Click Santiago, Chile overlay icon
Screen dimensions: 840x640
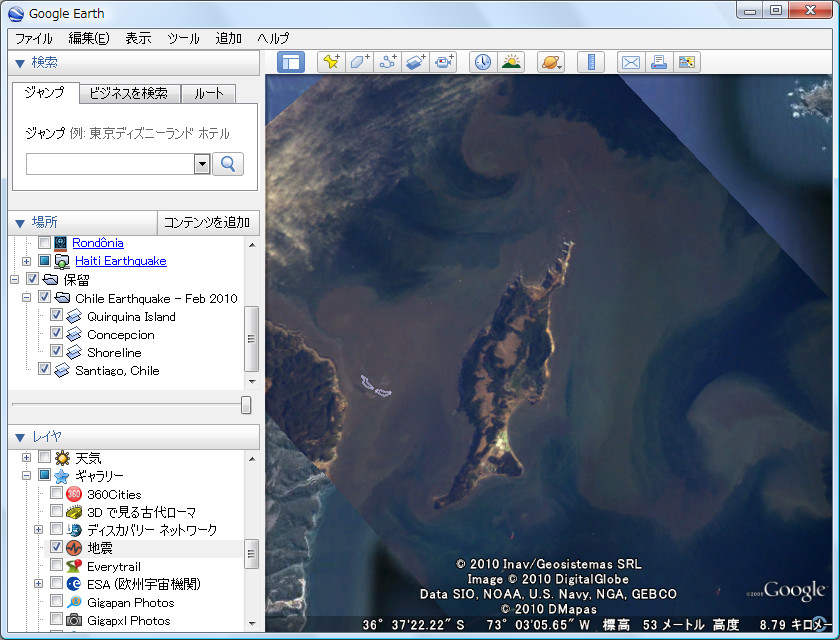pos(62,371)
